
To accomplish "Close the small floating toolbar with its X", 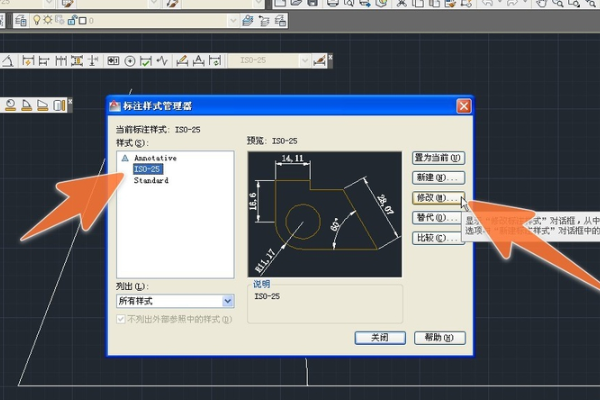I will coord(70,101).
